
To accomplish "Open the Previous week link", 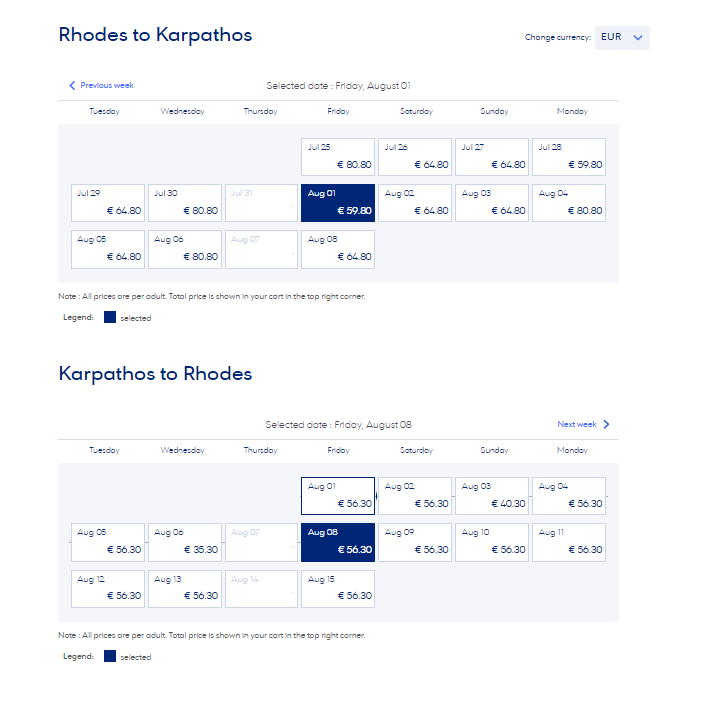I will [x=106, y=86].
